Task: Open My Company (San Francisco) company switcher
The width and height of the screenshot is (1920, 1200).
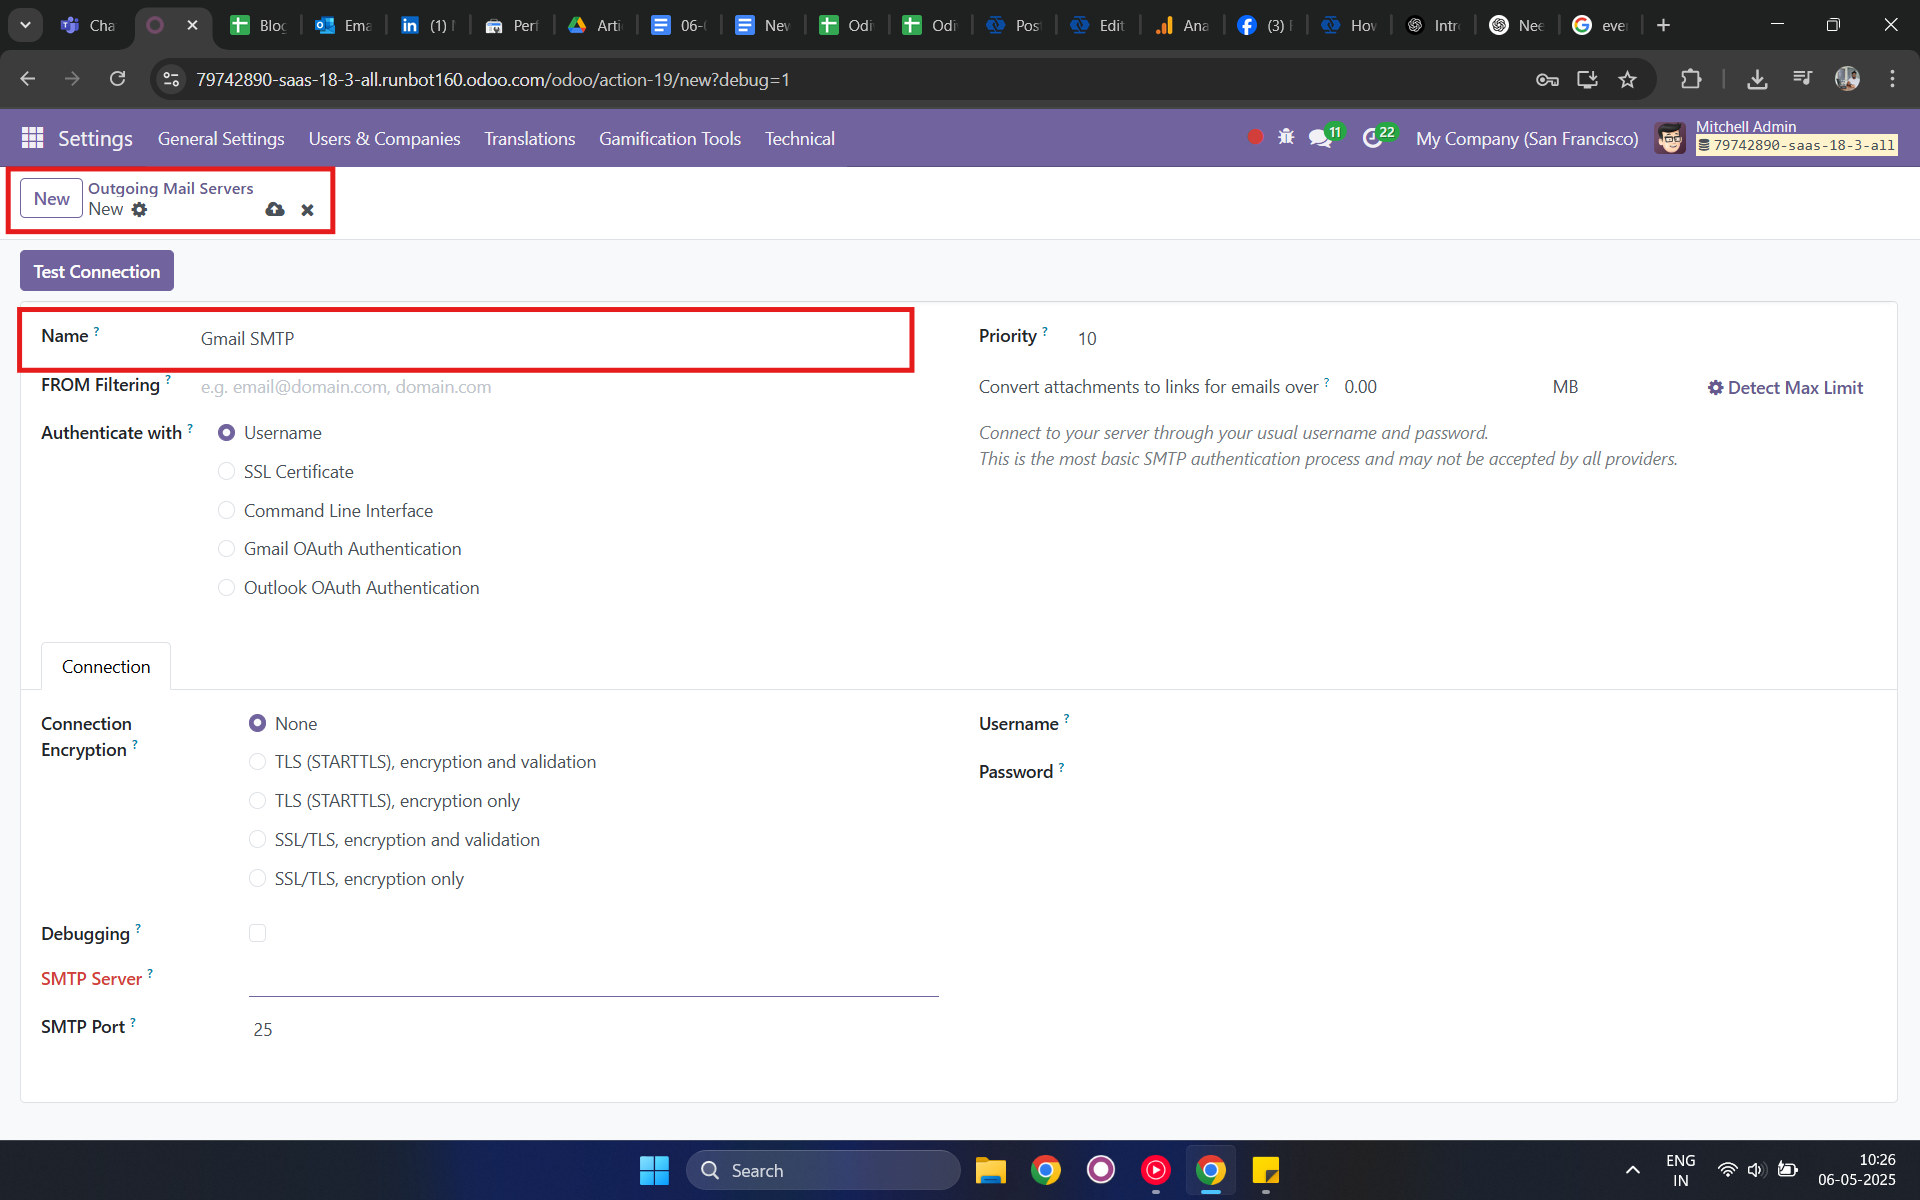Action: point(1526,139)
